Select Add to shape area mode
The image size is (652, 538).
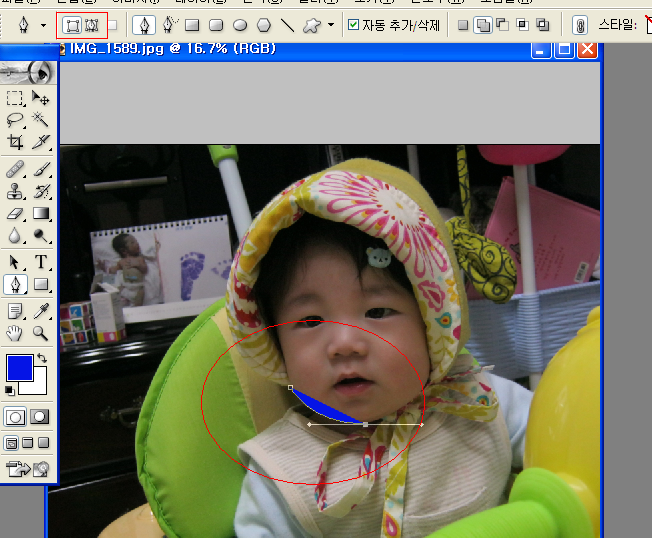tap(483, 25)
